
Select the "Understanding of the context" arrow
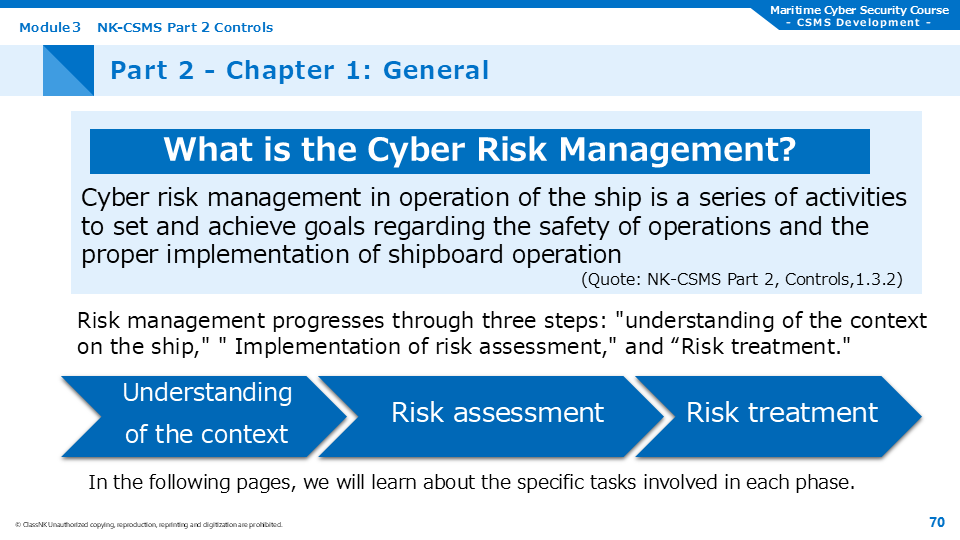[206, 414]
